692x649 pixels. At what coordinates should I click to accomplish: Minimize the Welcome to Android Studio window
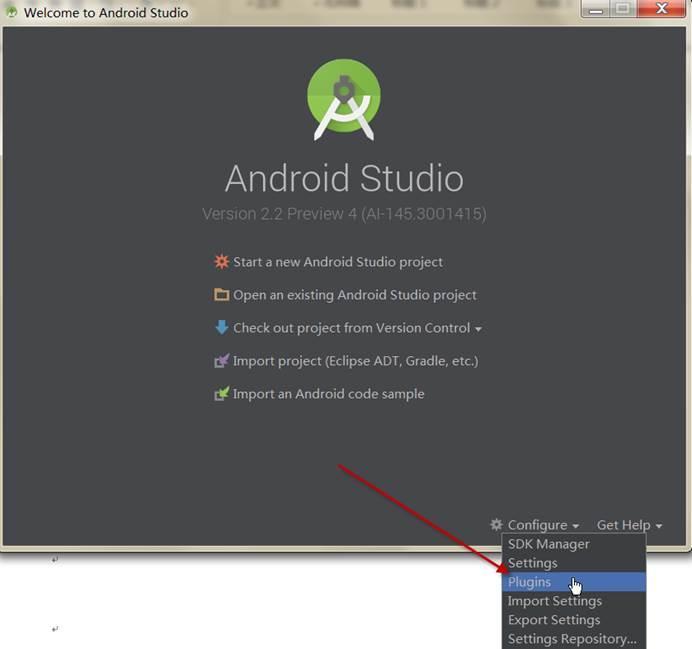(x=595, y=9)
